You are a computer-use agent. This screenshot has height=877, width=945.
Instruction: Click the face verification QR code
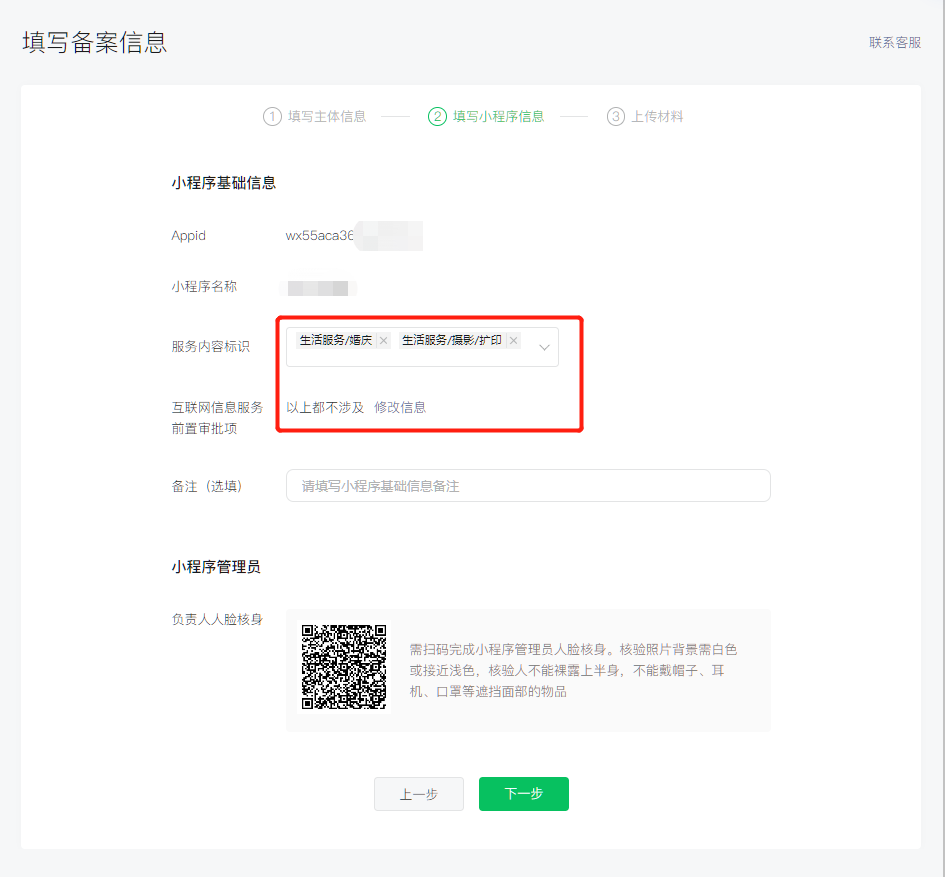click(x=344, y=667)
